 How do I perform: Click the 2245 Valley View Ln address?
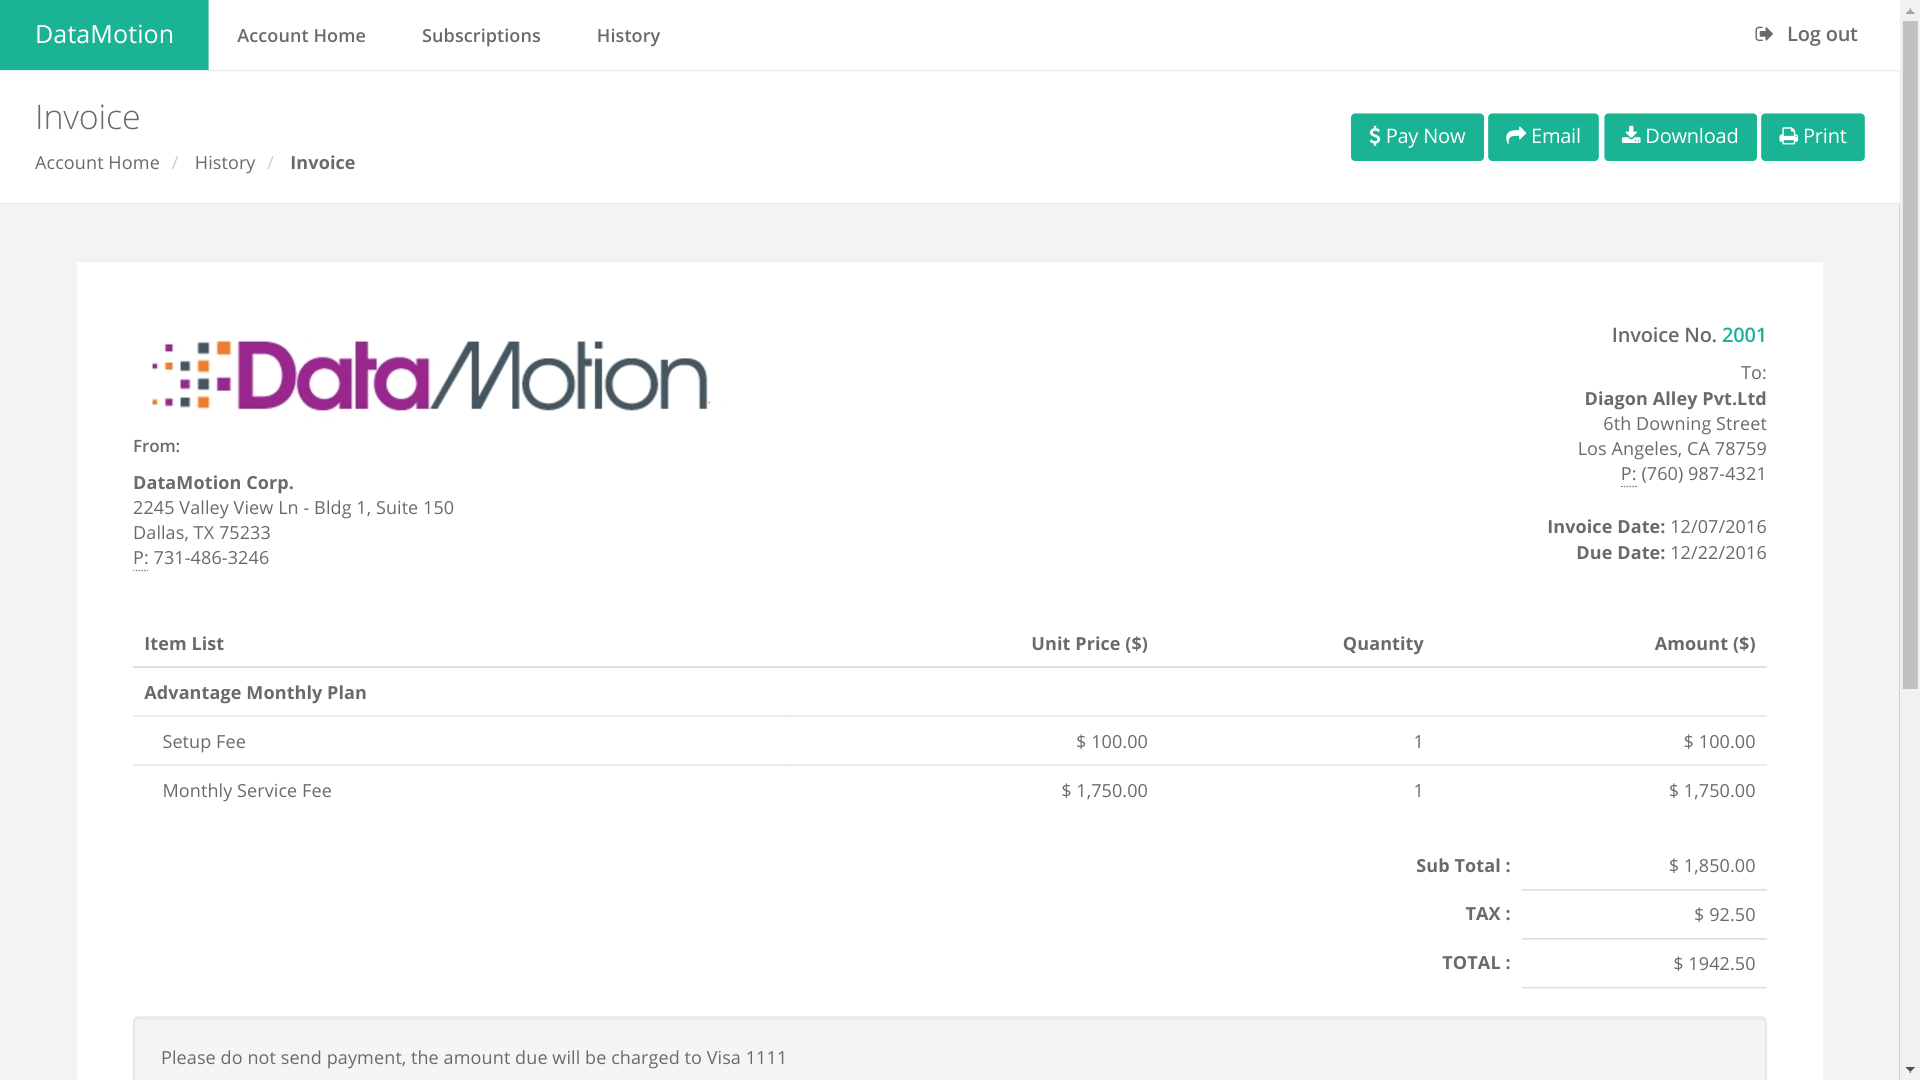(x=293, y=507)
